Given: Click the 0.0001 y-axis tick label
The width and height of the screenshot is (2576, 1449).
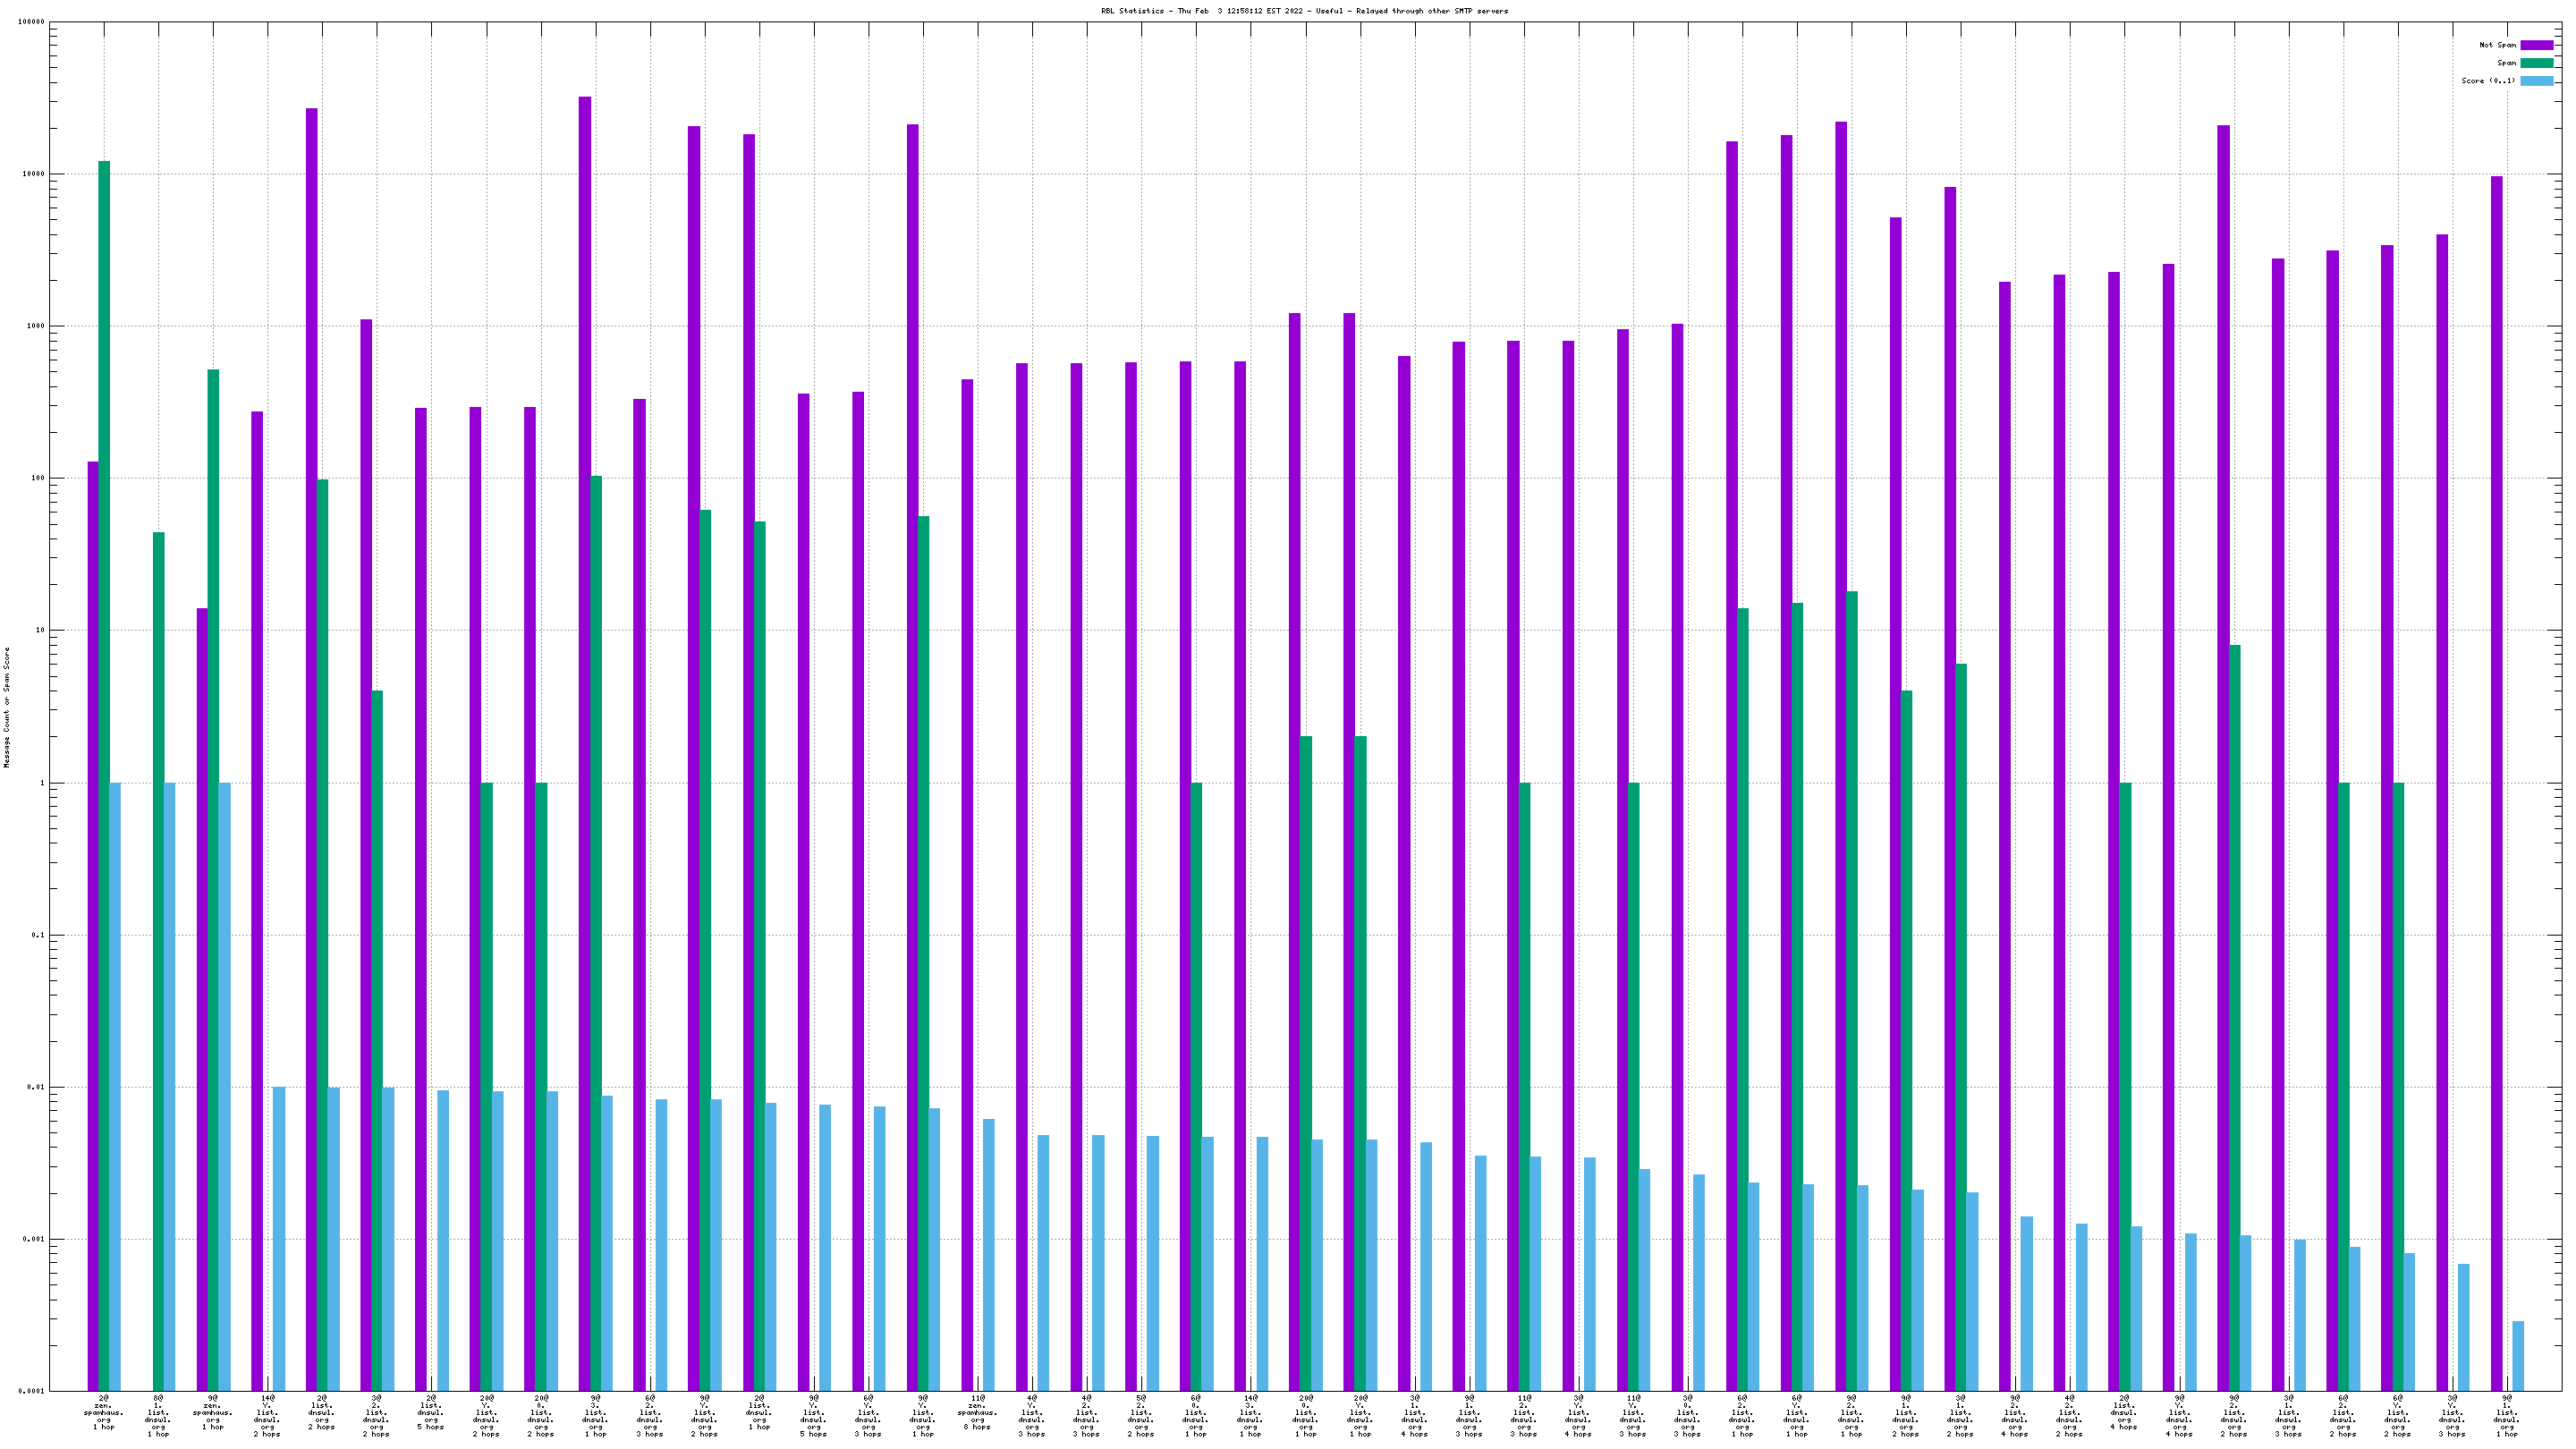Looking at the screenshot, I should click(x=33, y=1391).
